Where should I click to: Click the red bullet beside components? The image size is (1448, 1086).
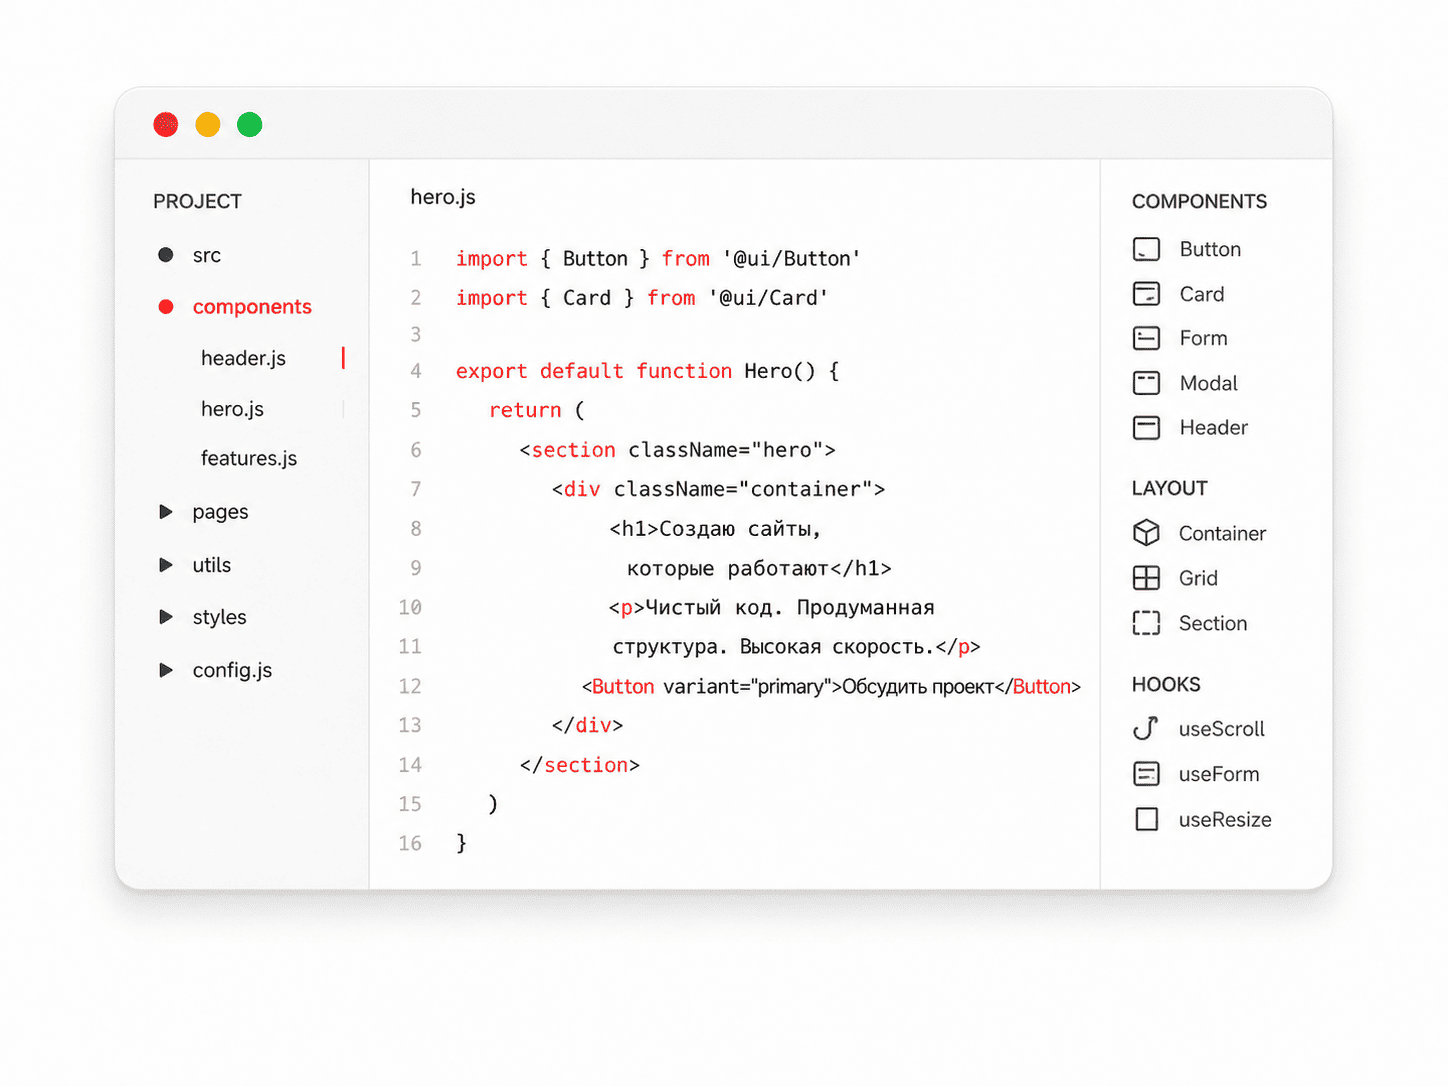point(166,306)
